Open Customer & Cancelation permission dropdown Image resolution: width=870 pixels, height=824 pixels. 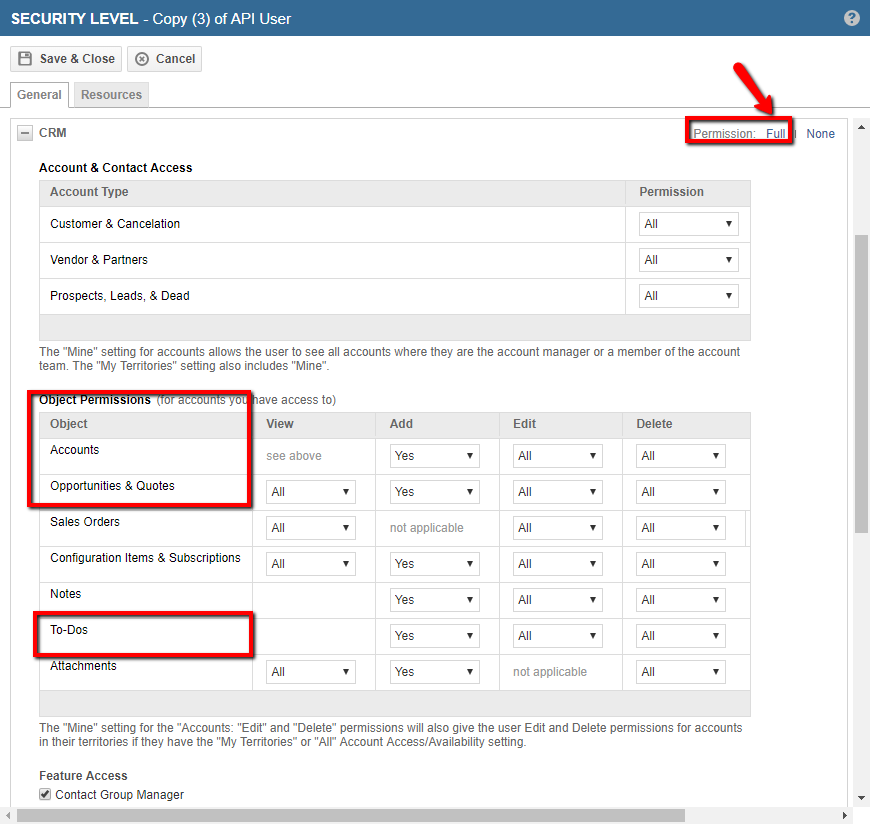pyautogui.click(x=688, y=224)
